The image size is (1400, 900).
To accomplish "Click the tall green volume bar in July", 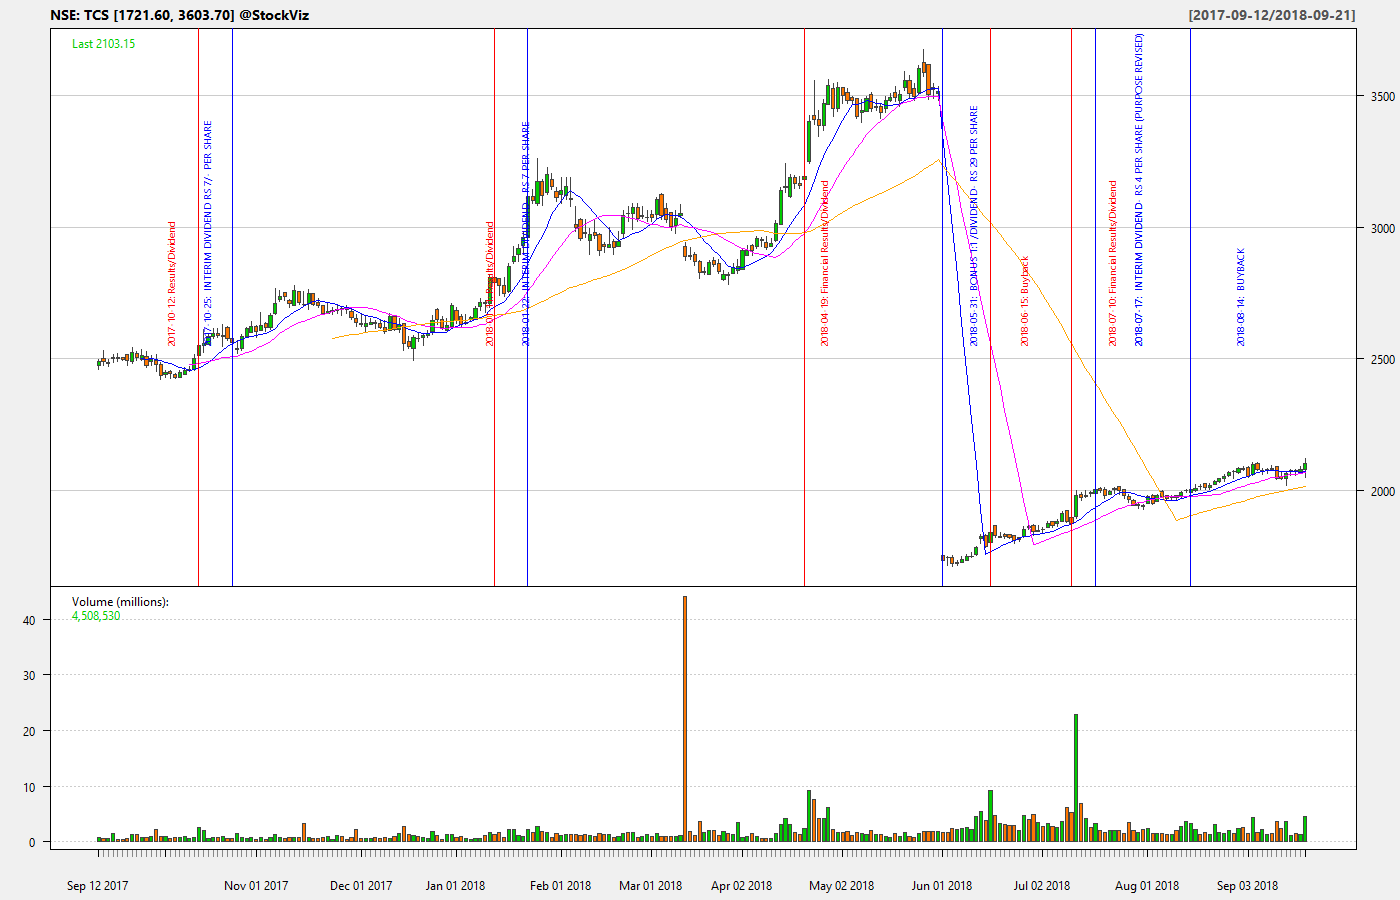I will click(x=1076, y=778).
